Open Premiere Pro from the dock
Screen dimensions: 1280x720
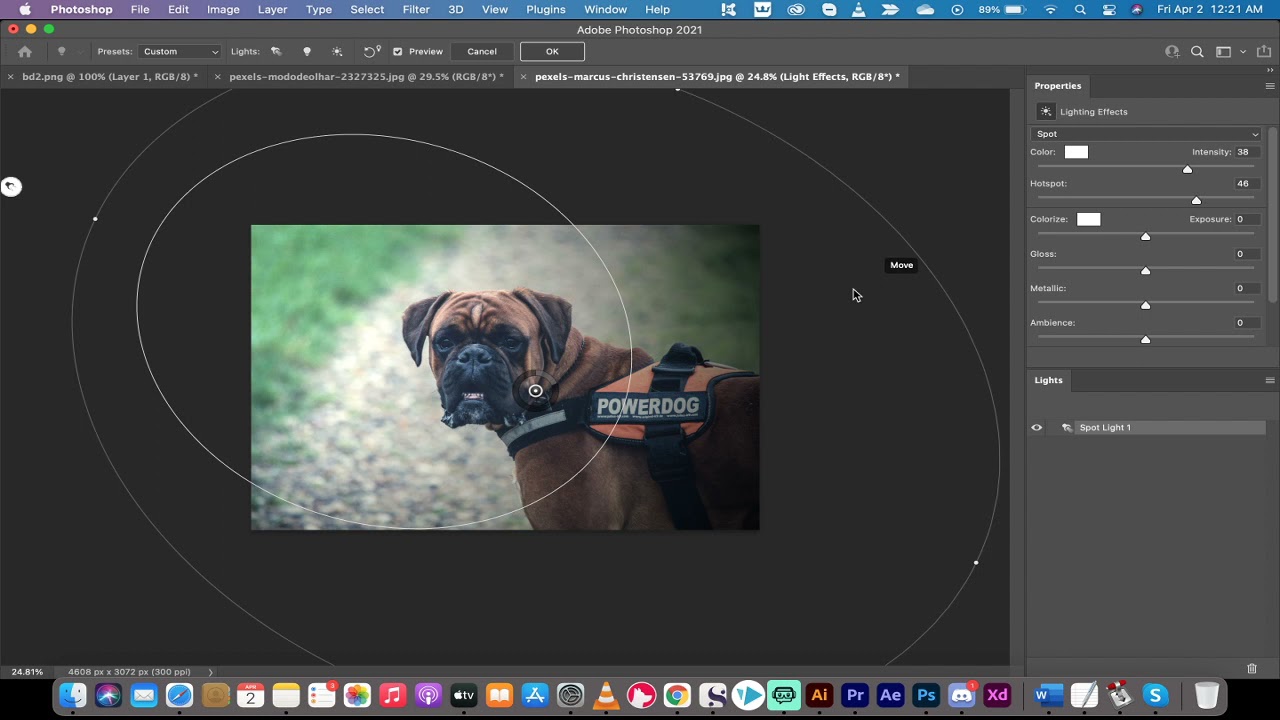(x=855, y=695)
